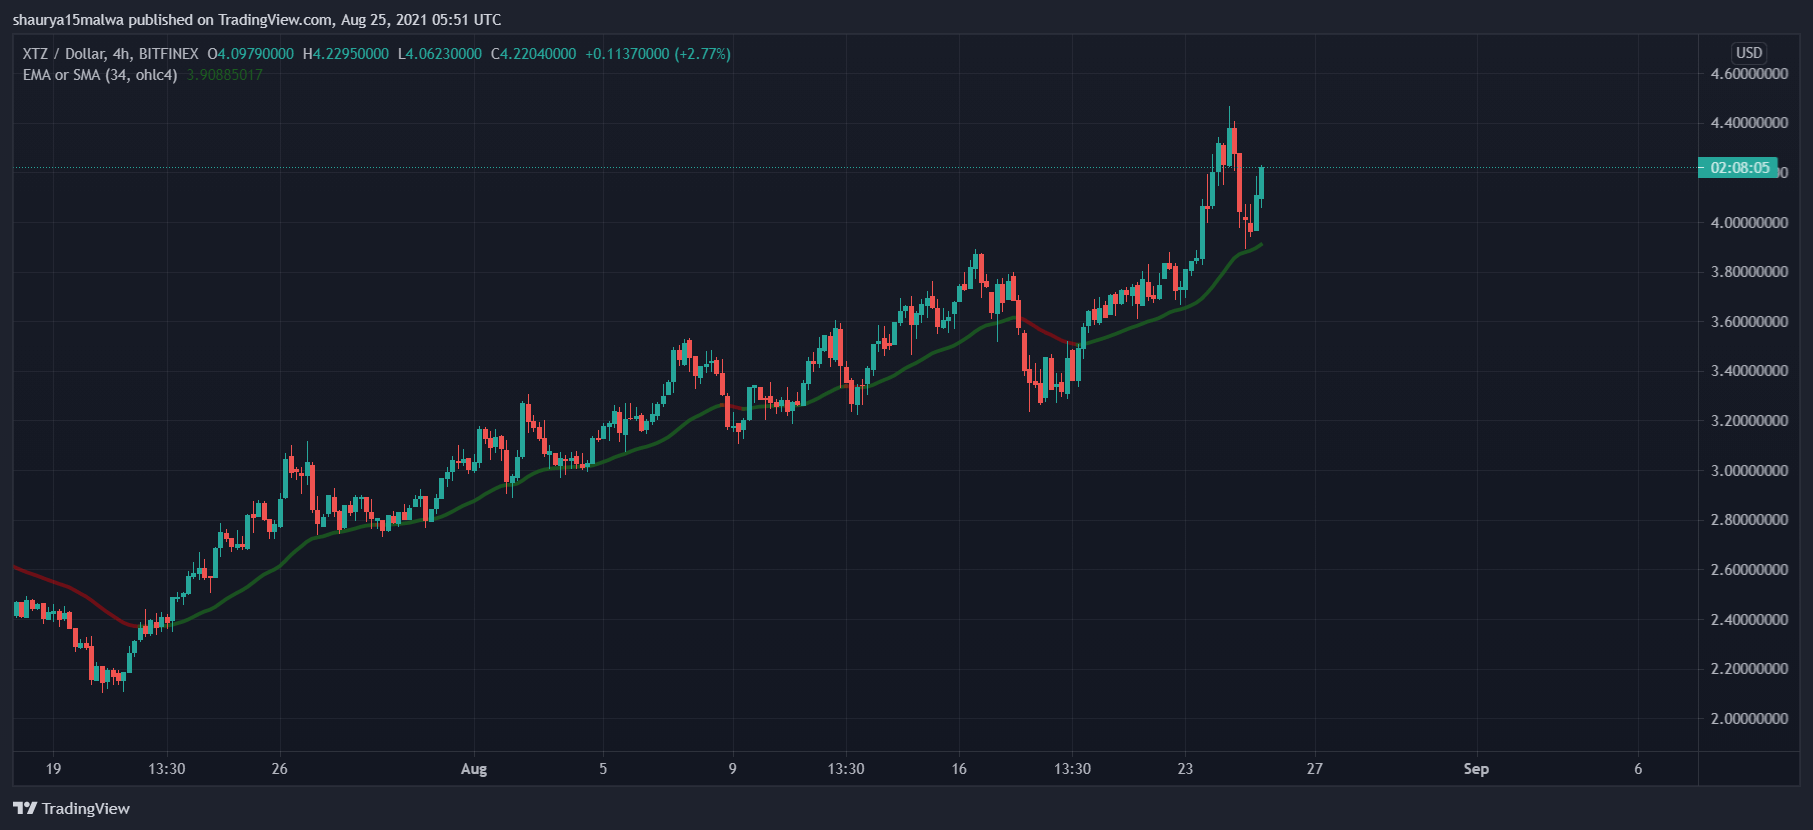
Task: Click the open value O4.09790000
Action: pyautogui.click(x=250, y=54)
